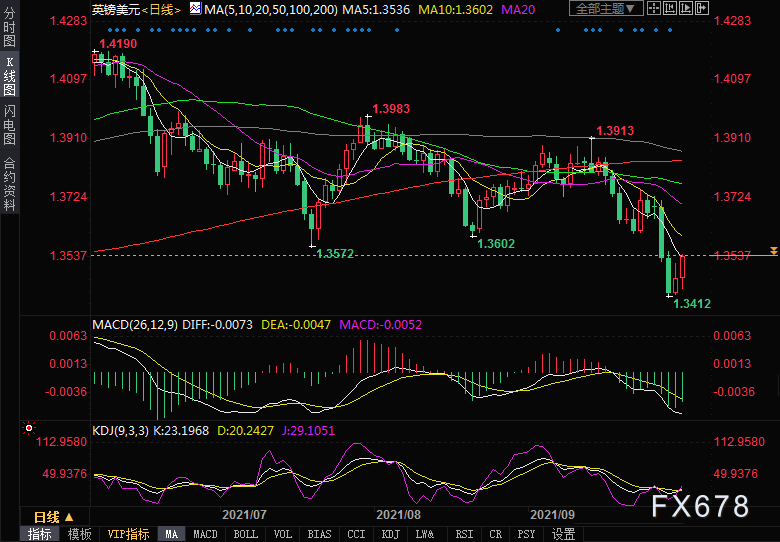The width and height of the screenshot is (780, 542).
Task: Click the red KDJ signal sun icon
Action: [x=29, y=428]
